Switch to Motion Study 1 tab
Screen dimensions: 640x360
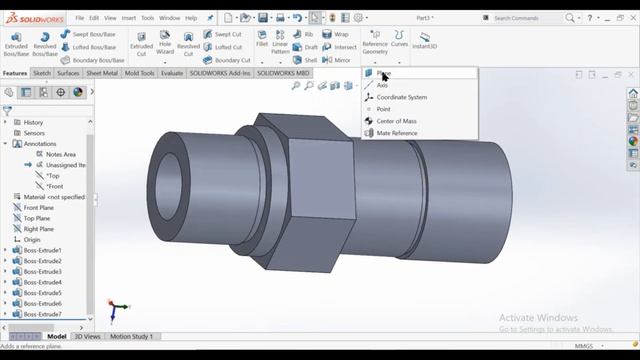[131, 336]
